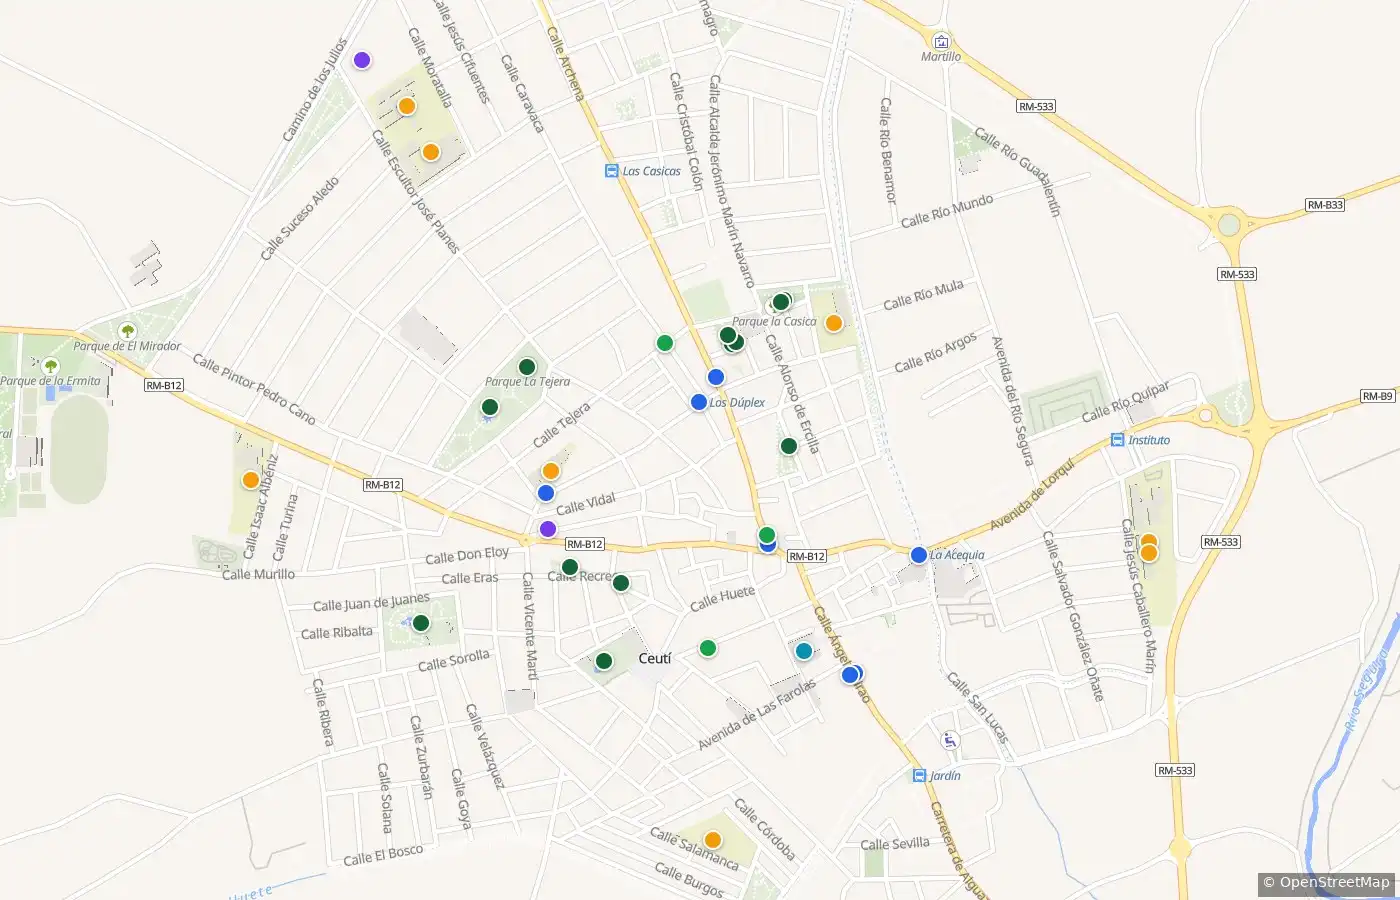Click the Calle Río Quípar label

click(1126, 401)
